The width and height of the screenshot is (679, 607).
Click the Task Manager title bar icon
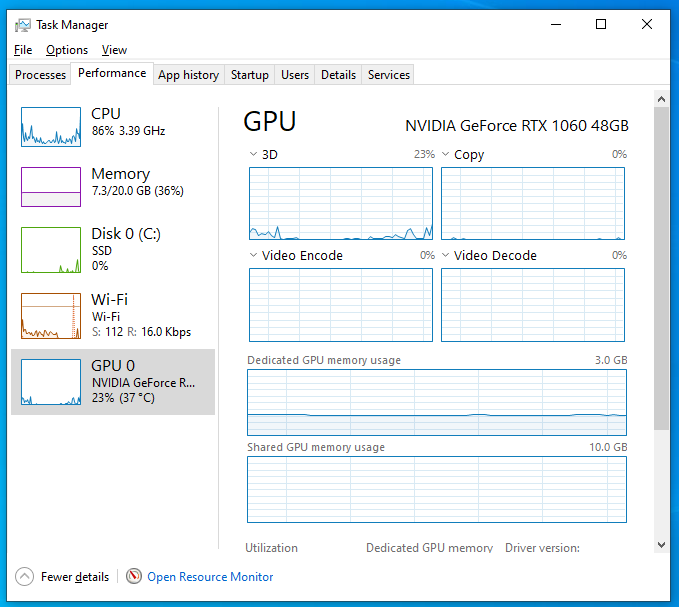(23, 25)
